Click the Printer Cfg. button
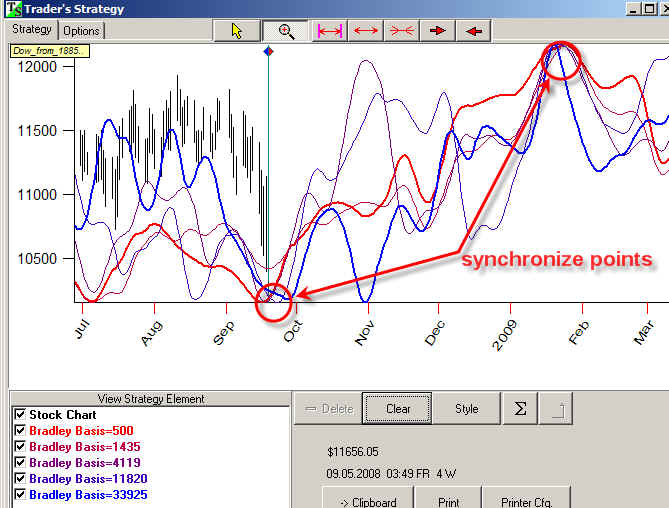 [x=525, y=501]
